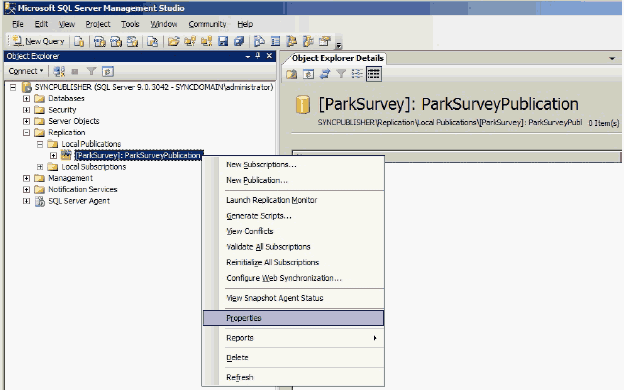Viewport: 624px width, 390px height.
Task: Click the Object Explorer toolbar icon
Action: click(x=292, y=41)
